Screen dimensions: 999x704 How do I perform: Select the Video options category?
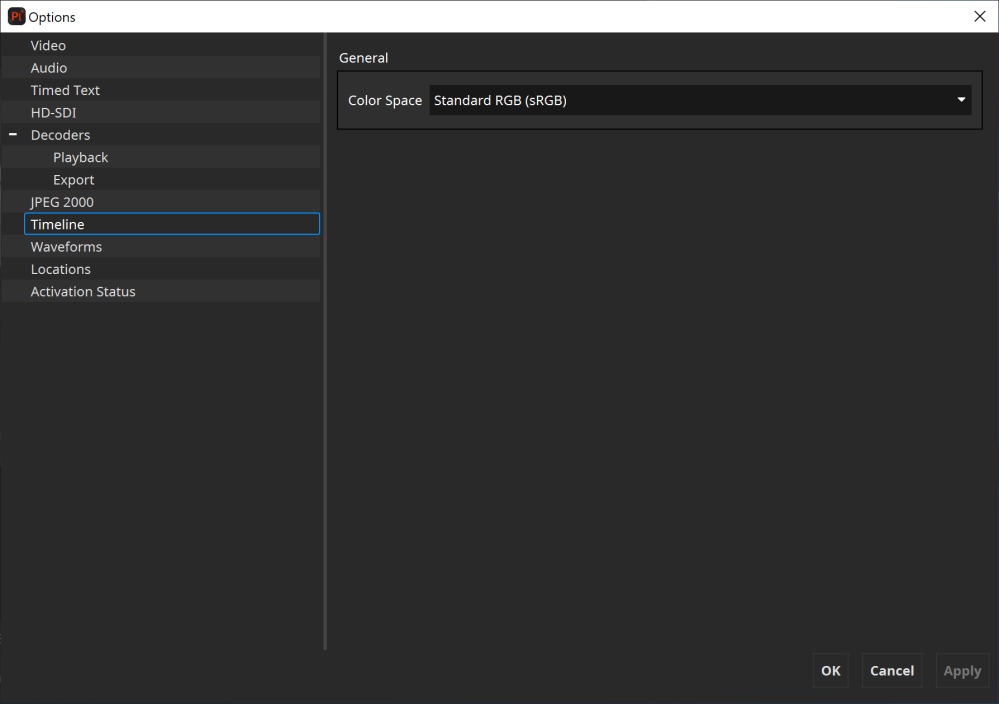[48, 46]
